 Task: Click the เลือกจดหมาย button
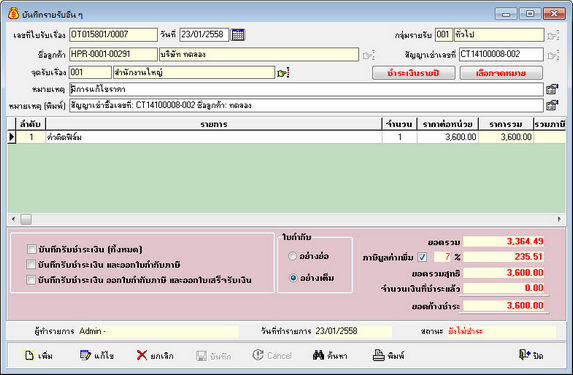pos(501,73)
